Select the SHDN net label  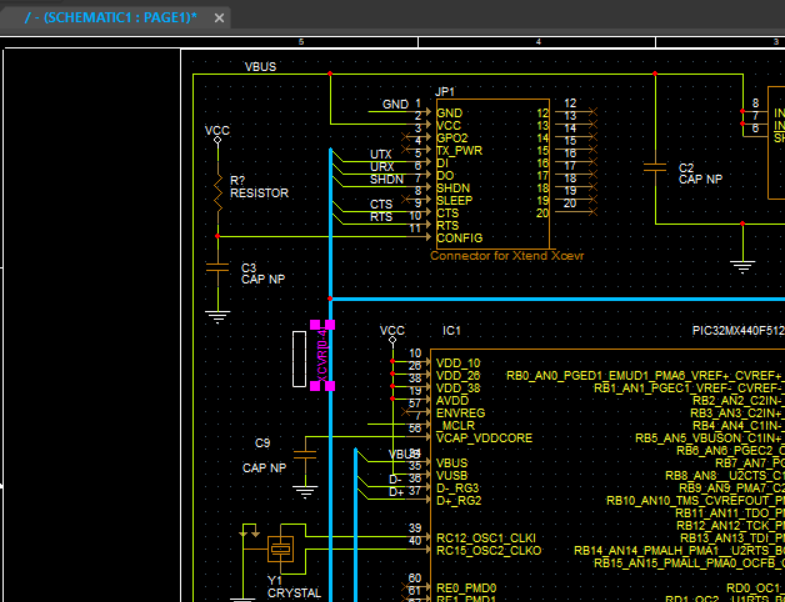point(386,179)
